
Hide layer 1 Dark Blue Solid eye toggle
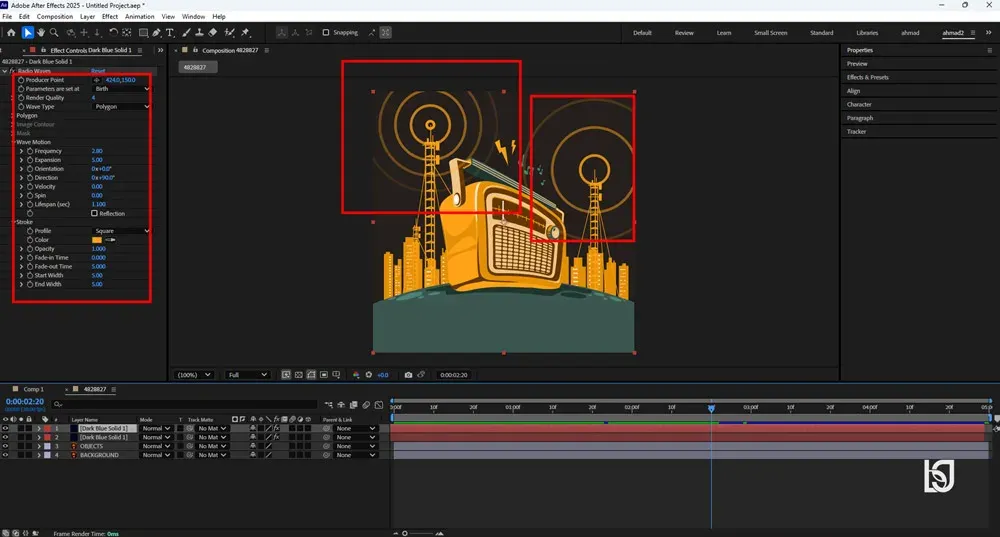5,429
